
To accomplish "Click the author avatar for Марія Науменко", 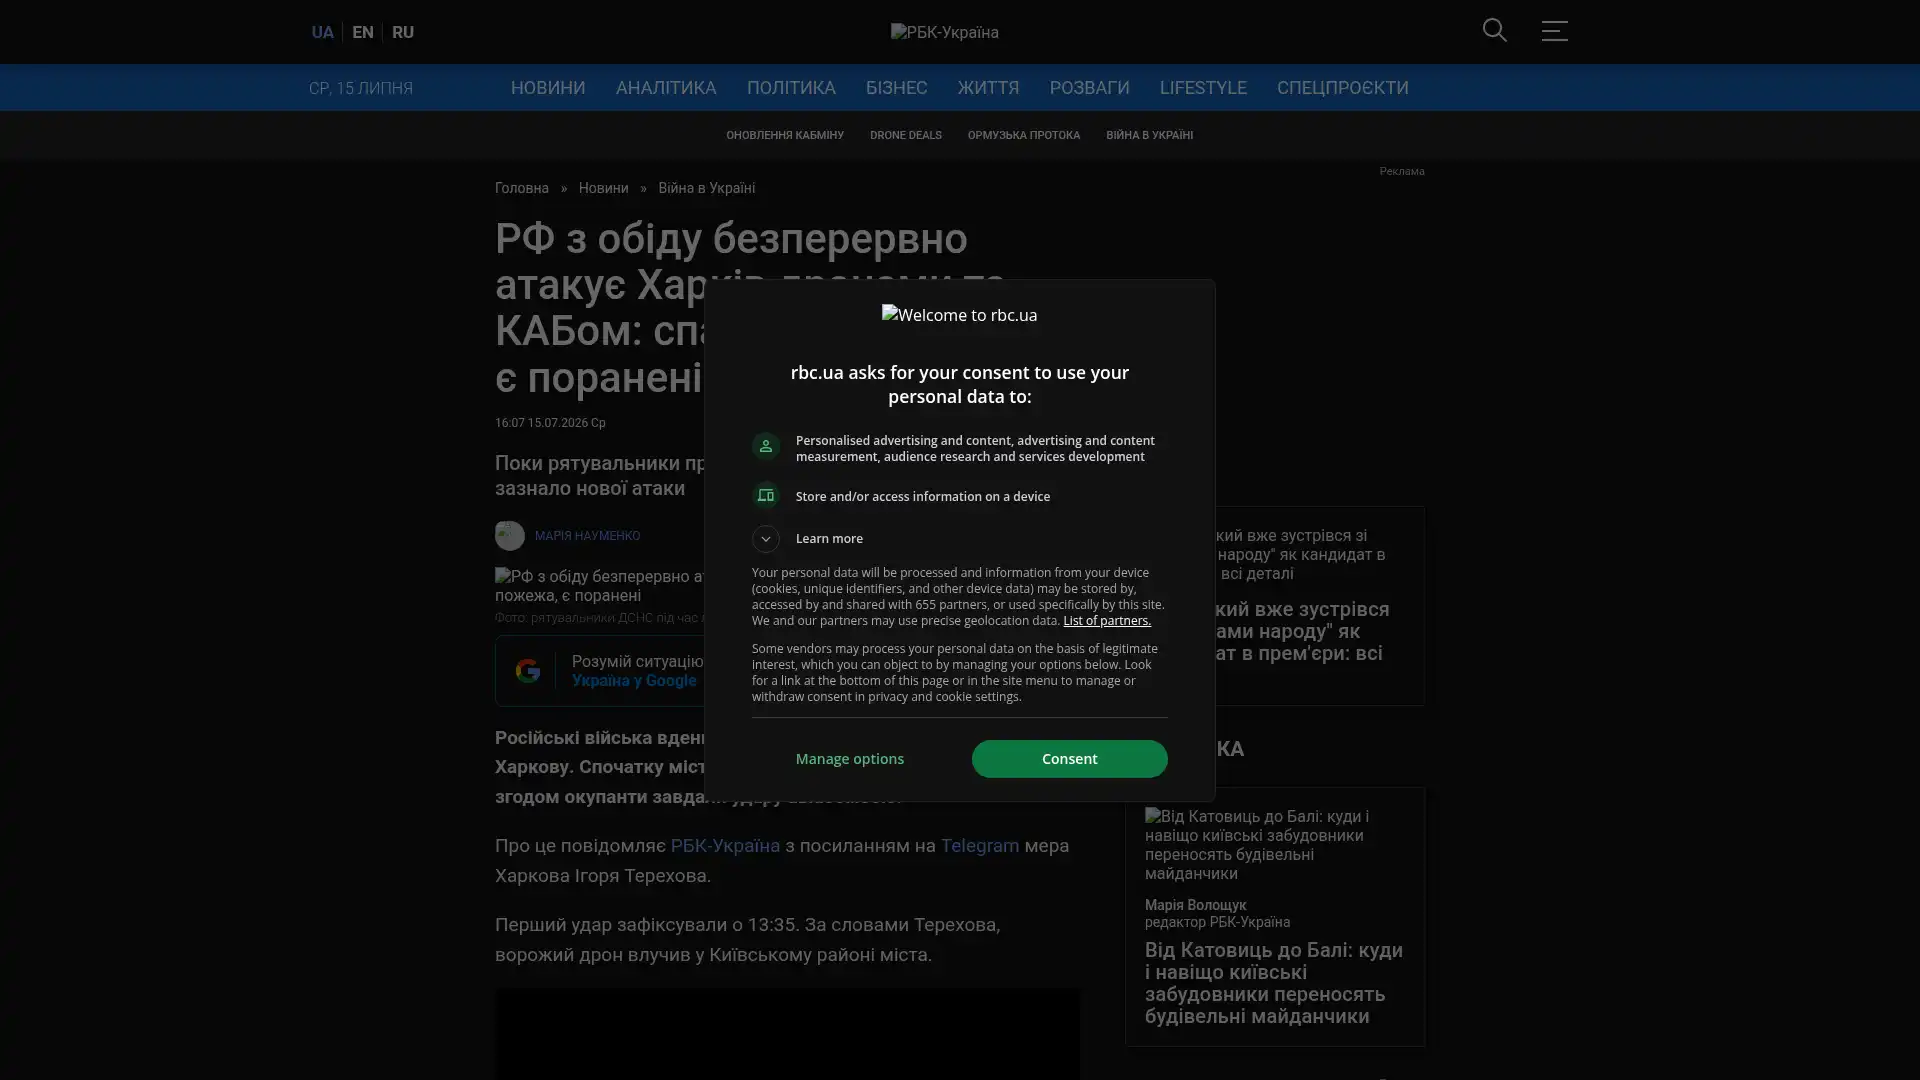I will point(509,536).
